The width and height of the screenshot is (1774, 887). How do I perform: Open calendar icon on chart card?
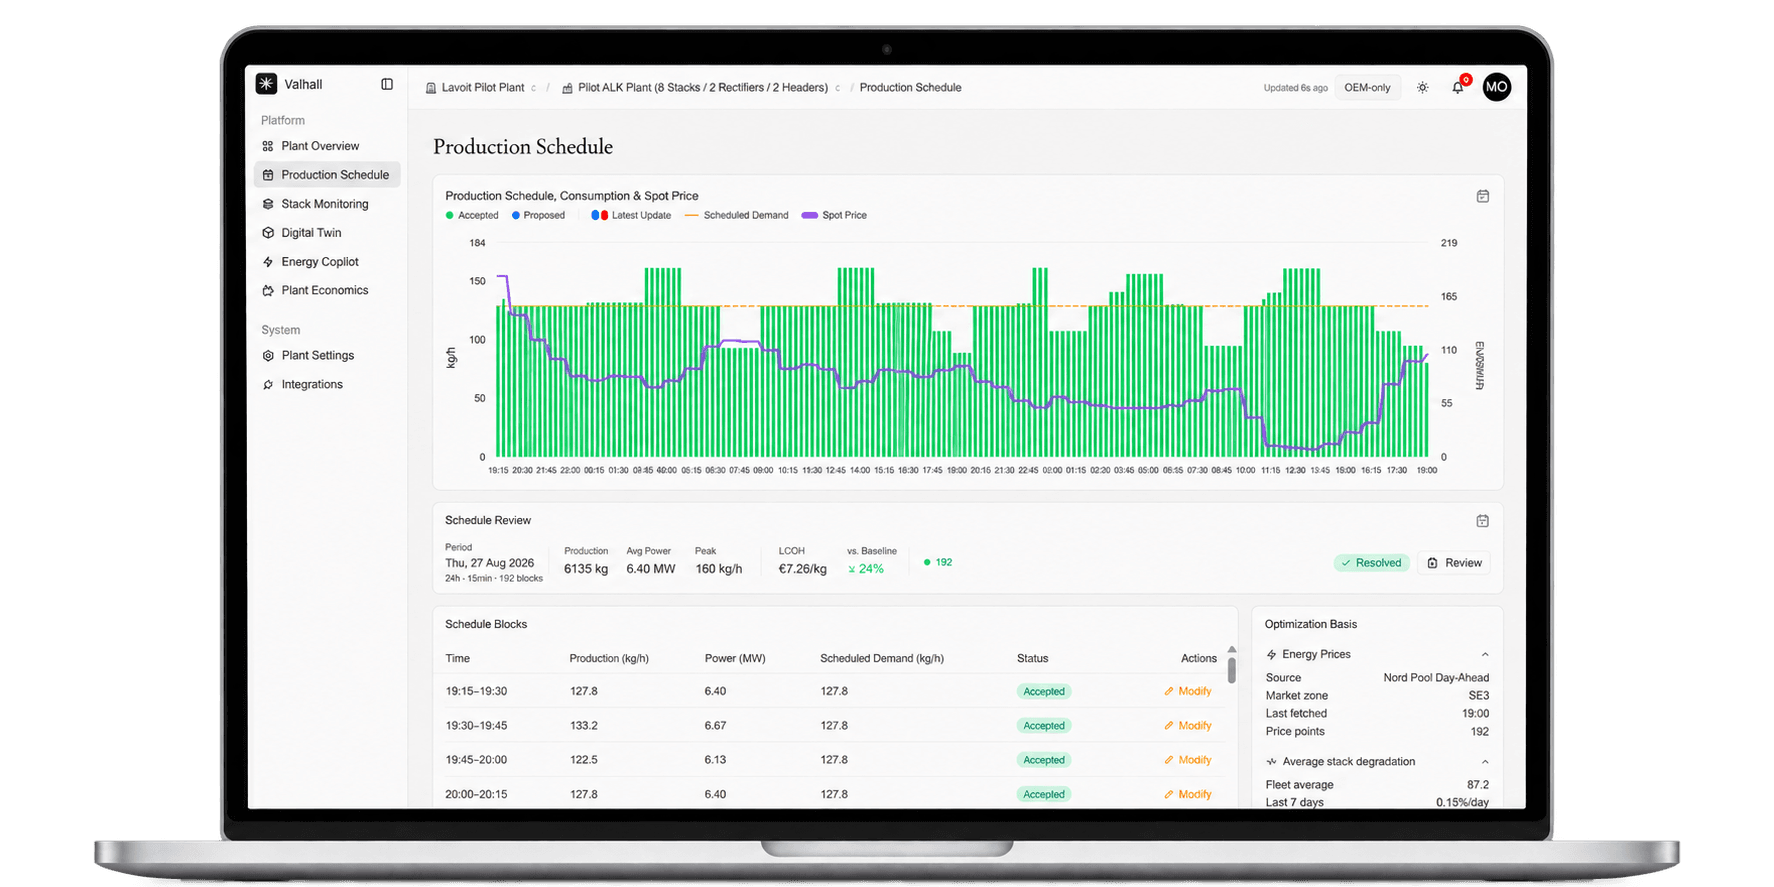1483,196
